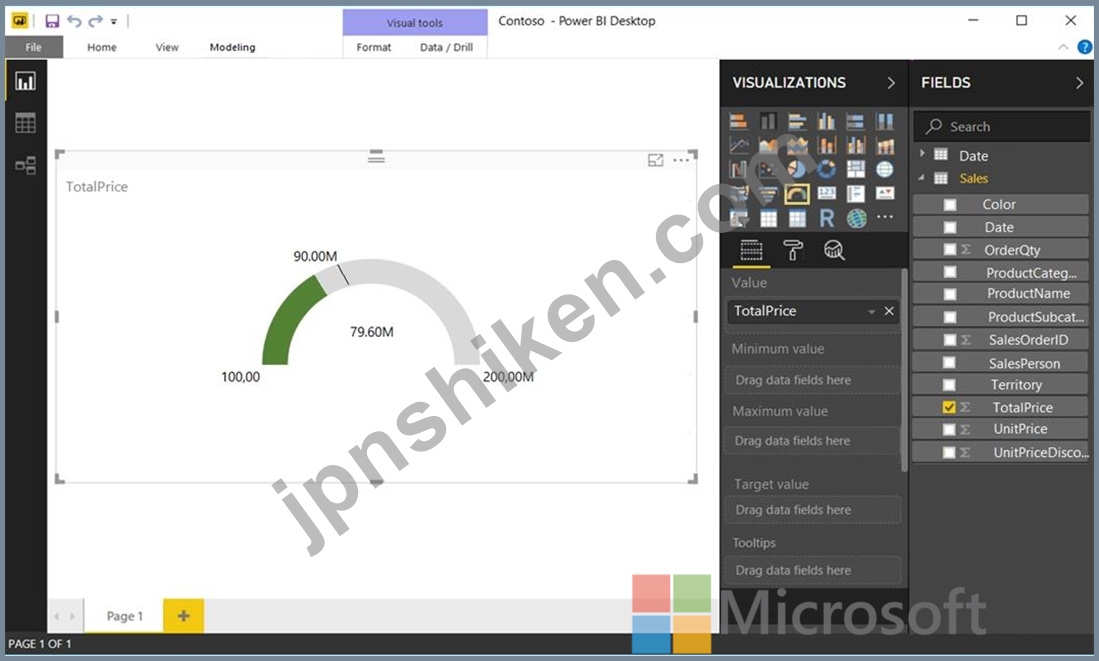This screenshot has width=1099, height=661.
Task: Open the Modeling ribbon tab
Action: [x=232, y=47]
